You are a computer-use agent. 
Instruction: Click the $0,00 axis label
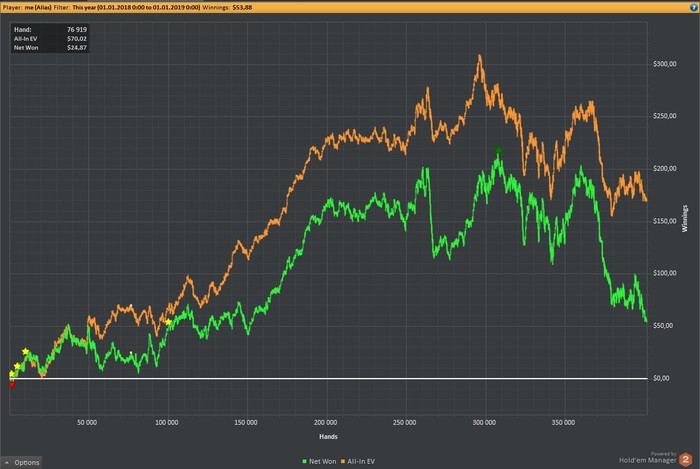coord(661,378)
